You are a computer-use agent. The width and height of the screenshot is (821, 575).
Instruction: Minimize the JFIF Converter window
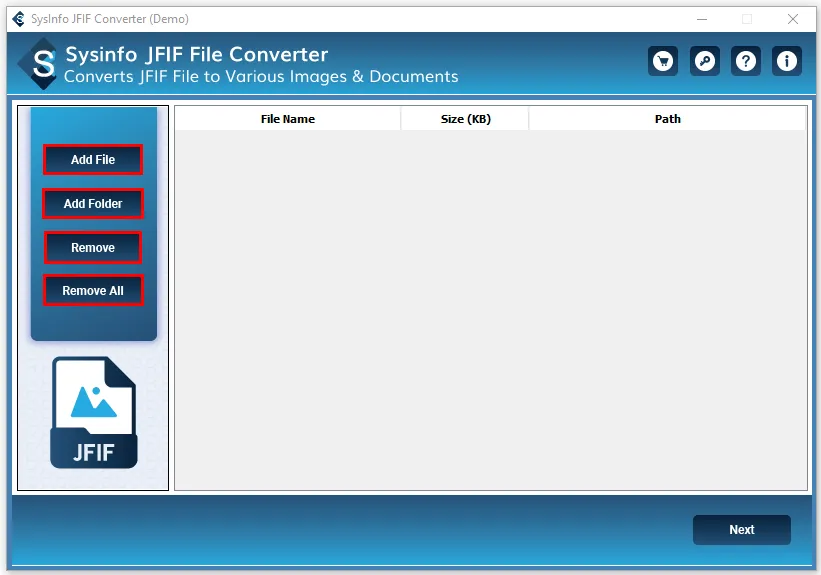[702, 19]
